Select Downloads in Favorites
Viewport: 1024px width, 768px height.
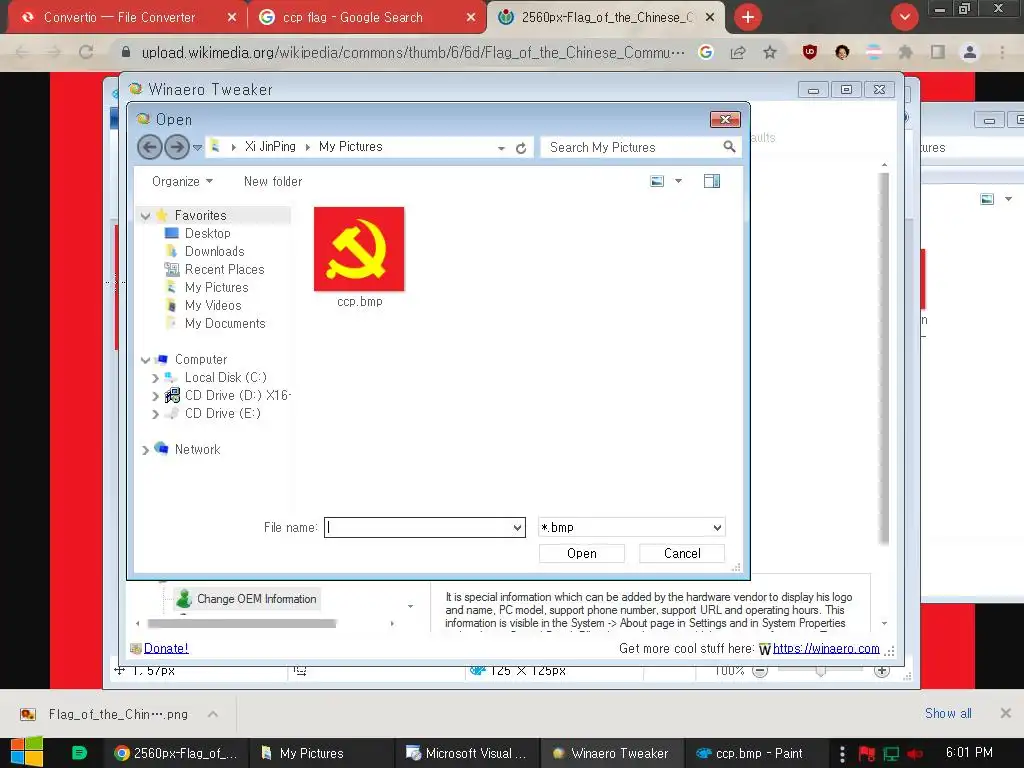tap(214, 251)
